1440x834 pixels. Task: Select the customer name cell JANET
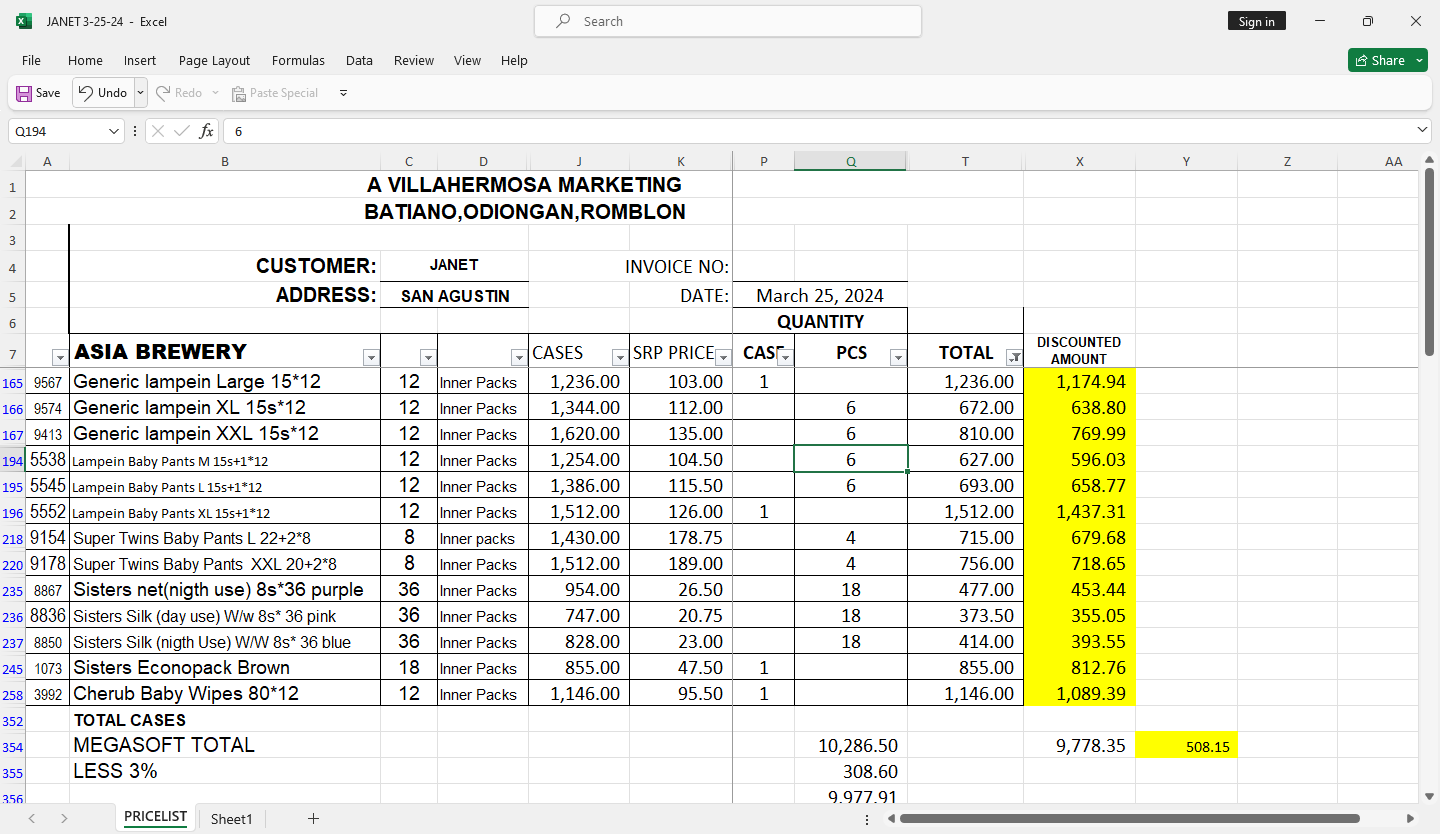pyautogui.click(x=454, y=265)
